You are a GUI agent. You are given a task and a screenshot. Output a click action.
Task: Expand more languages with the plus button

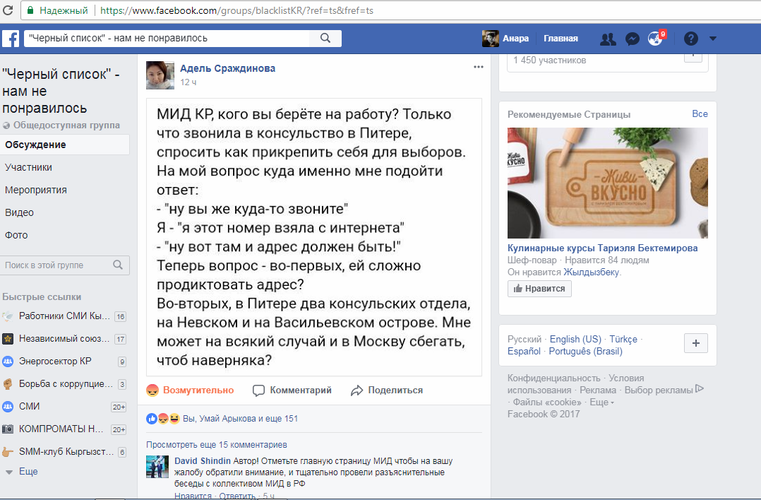click(x=695, y=343)
